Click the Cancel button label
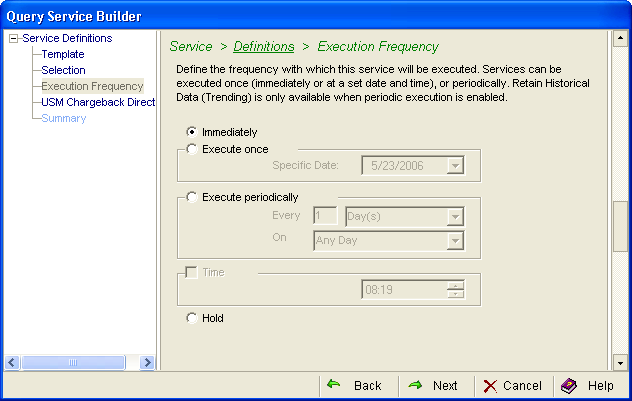632x401 pixels. click(x=522, y=386)
